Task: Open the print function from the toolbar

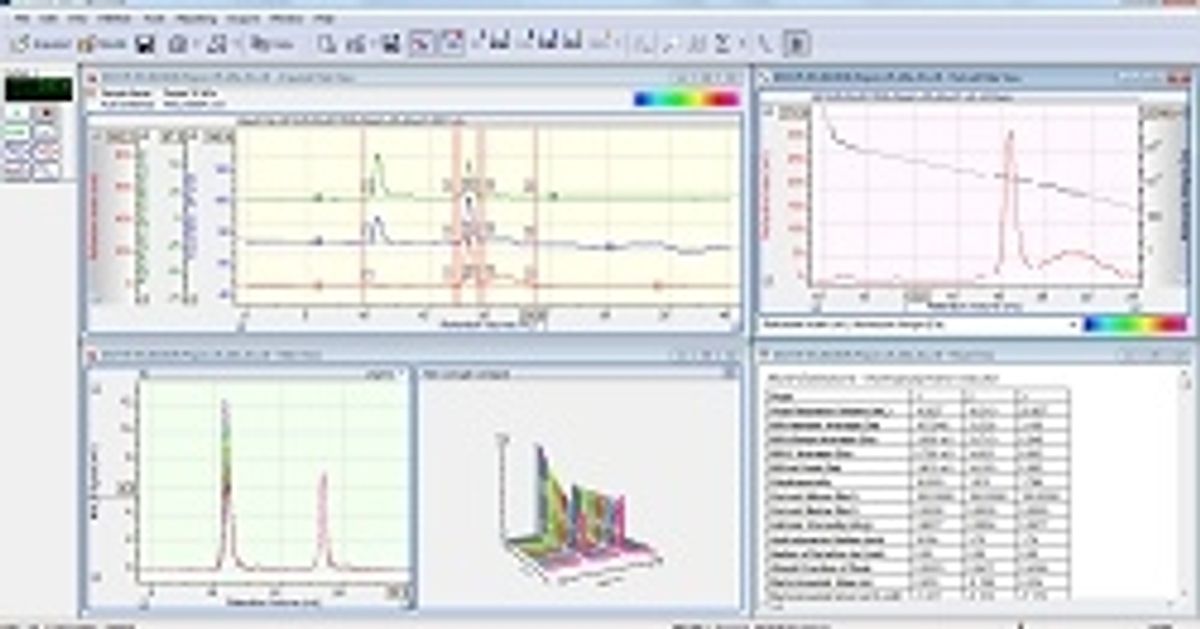Action: pos(178,40)
